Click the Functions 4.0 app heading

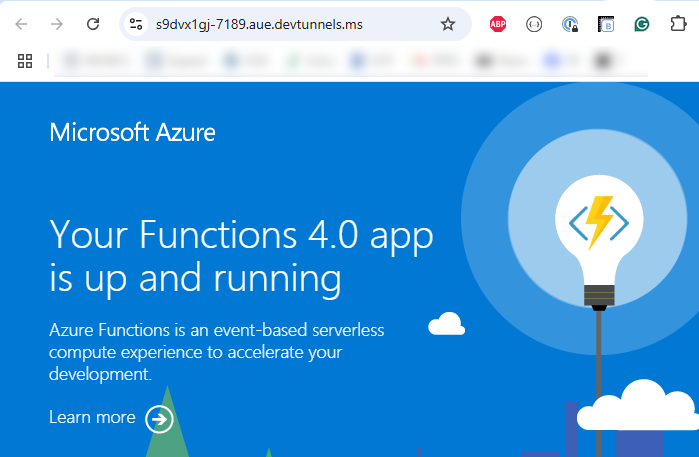pyautogui.click(x=241, y=254)
